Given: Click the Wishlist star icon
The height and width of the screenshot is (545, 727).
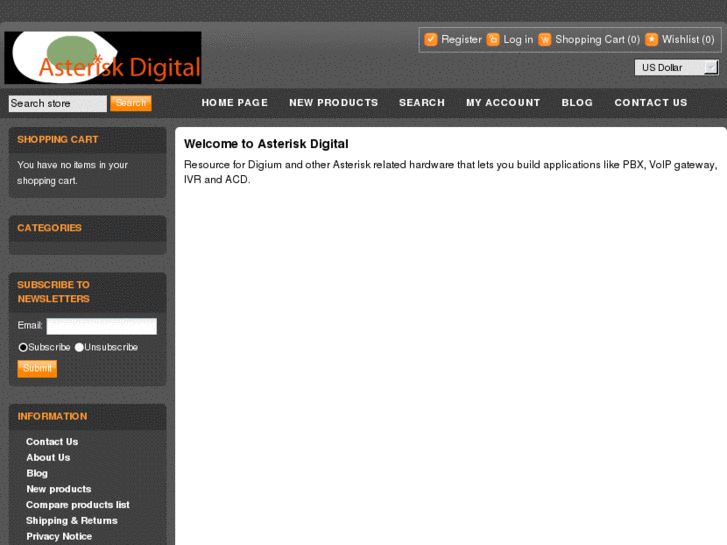Looking at the screenshot, I should (651, 40).
